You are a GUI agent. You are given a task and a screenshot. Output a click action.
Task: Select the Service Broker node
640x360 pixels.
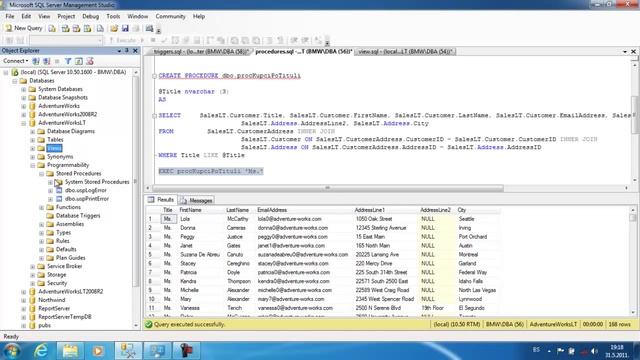(64, 266)
